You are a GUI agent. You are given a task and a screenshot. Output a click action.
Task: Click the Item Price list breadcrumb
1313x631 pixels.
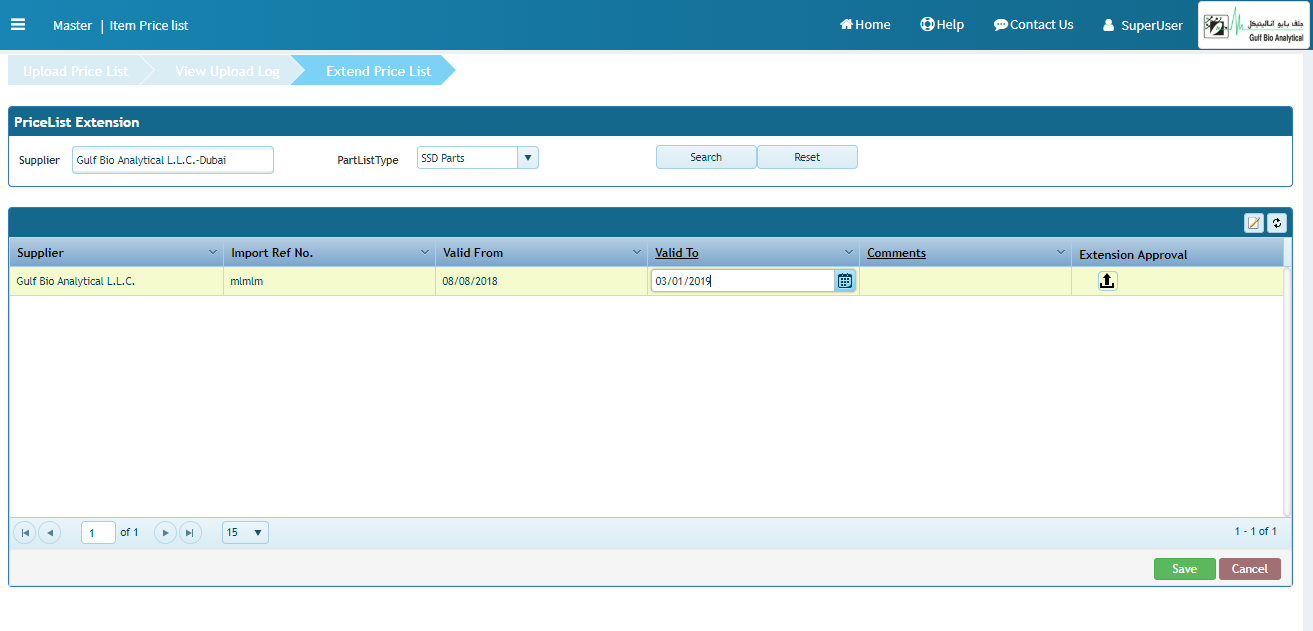click(149, 25)
